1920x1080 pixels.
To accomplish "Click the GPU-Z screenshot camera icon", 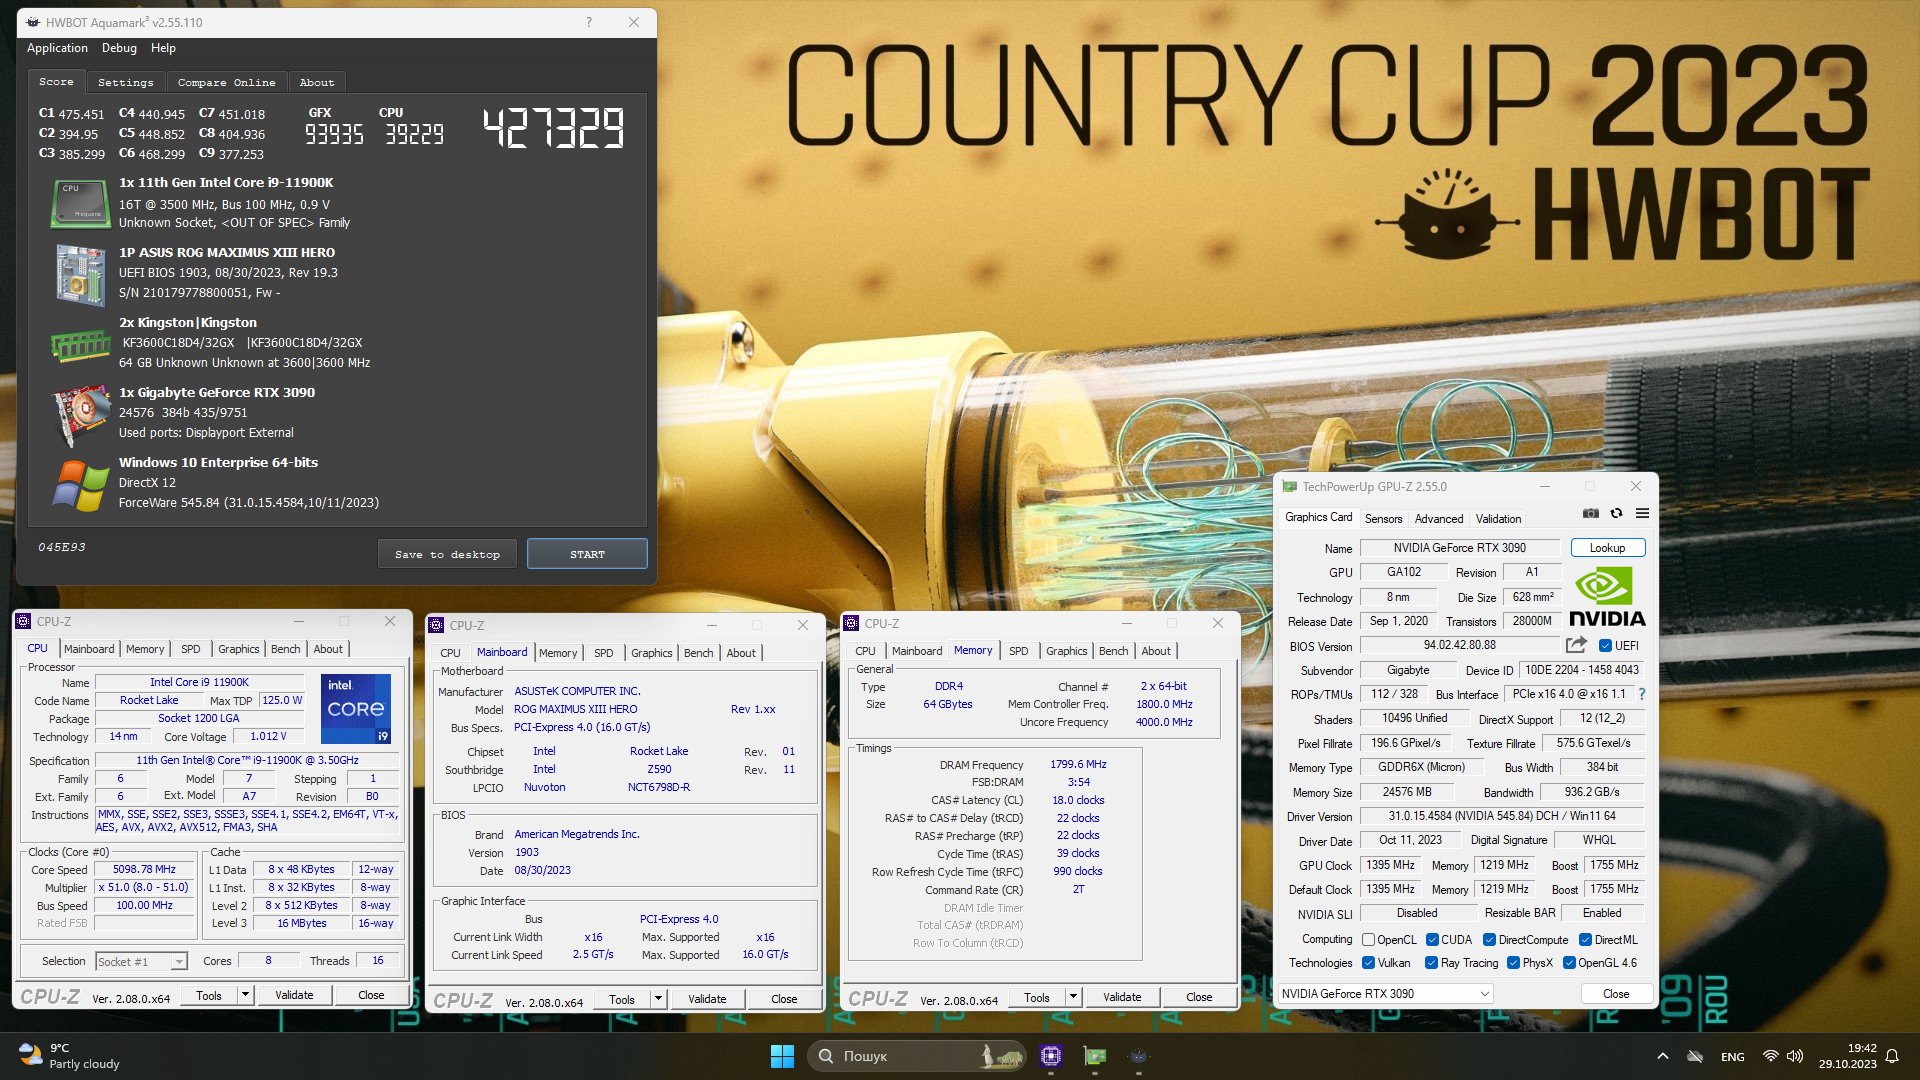I will [x=1590, y=513].
